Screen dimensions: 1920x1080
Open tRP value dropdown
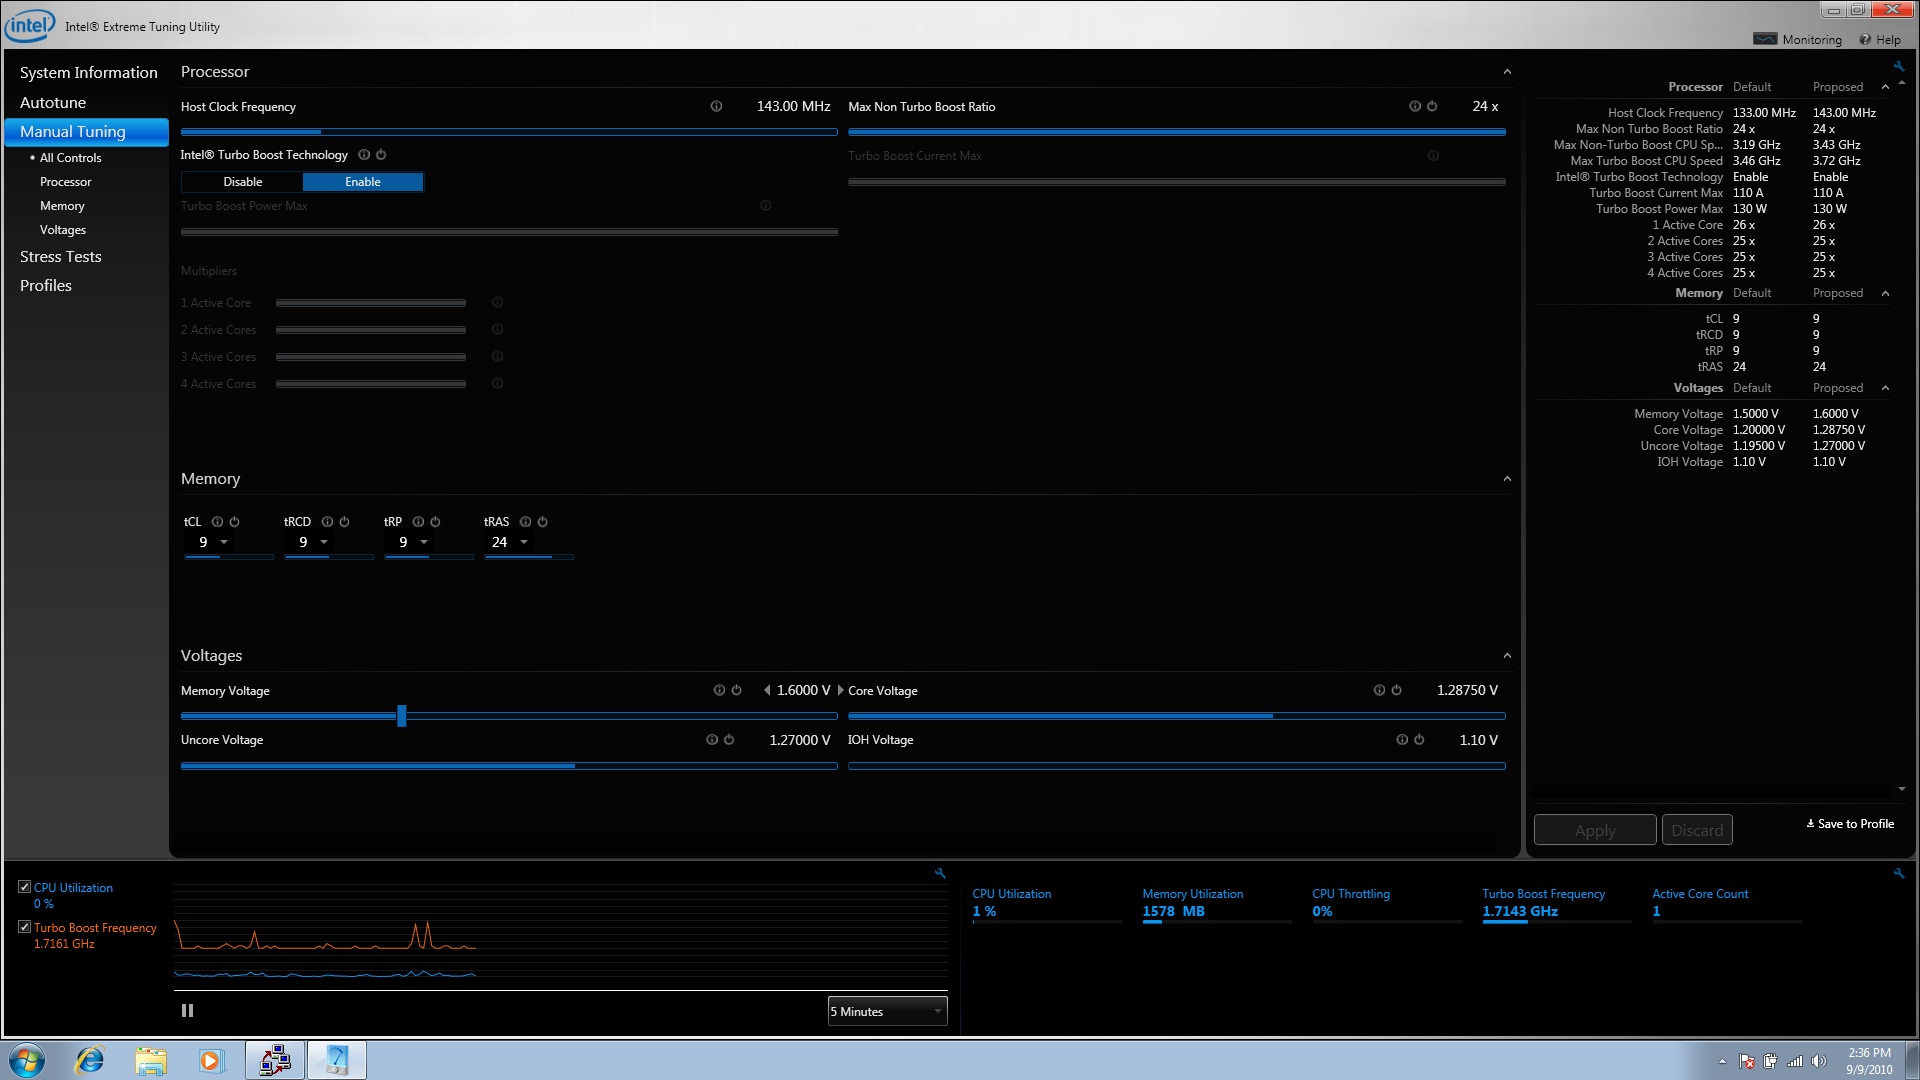click(x=424, y=542)
